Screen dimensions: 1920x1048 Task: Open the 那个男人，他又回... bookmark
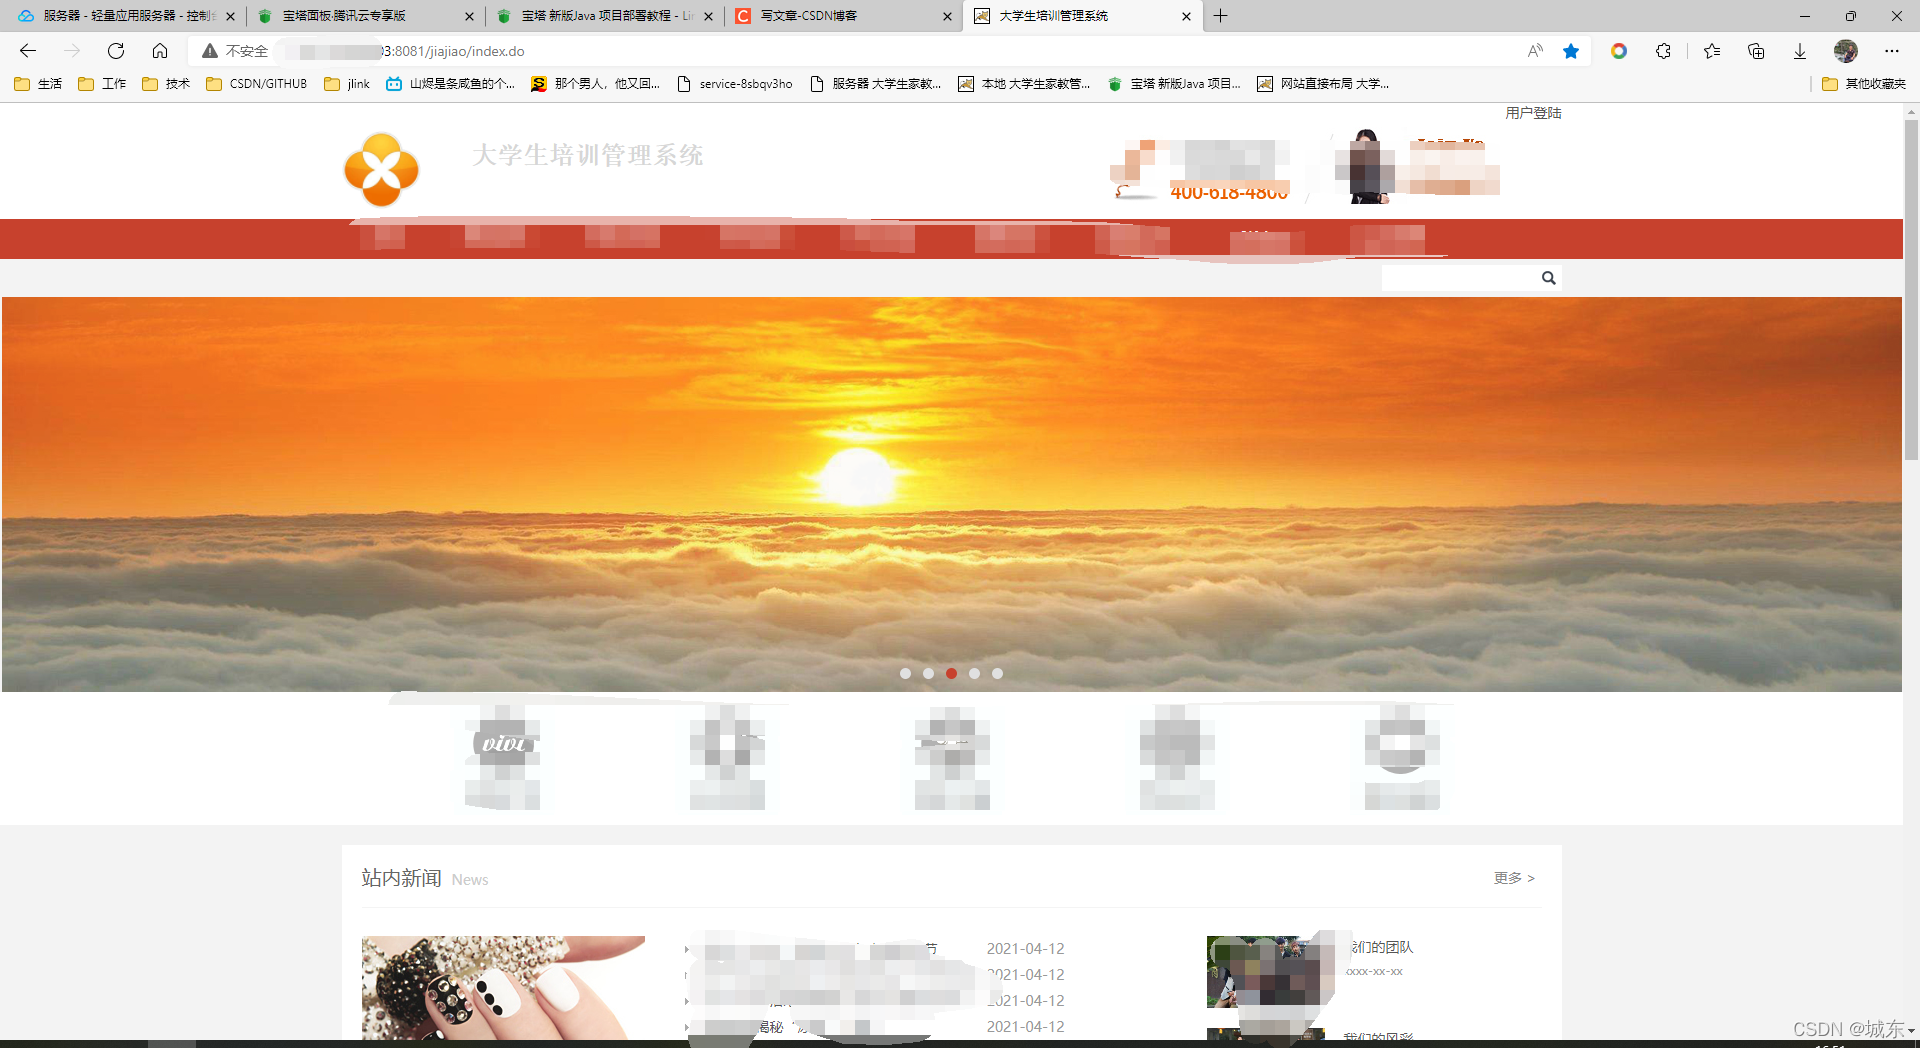595,84
